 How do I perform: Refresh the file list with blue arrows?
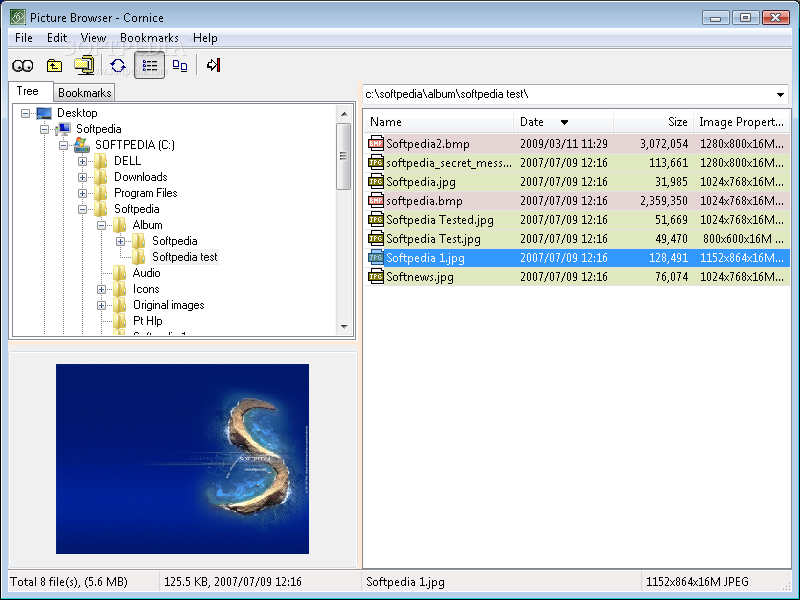[118, 65]
